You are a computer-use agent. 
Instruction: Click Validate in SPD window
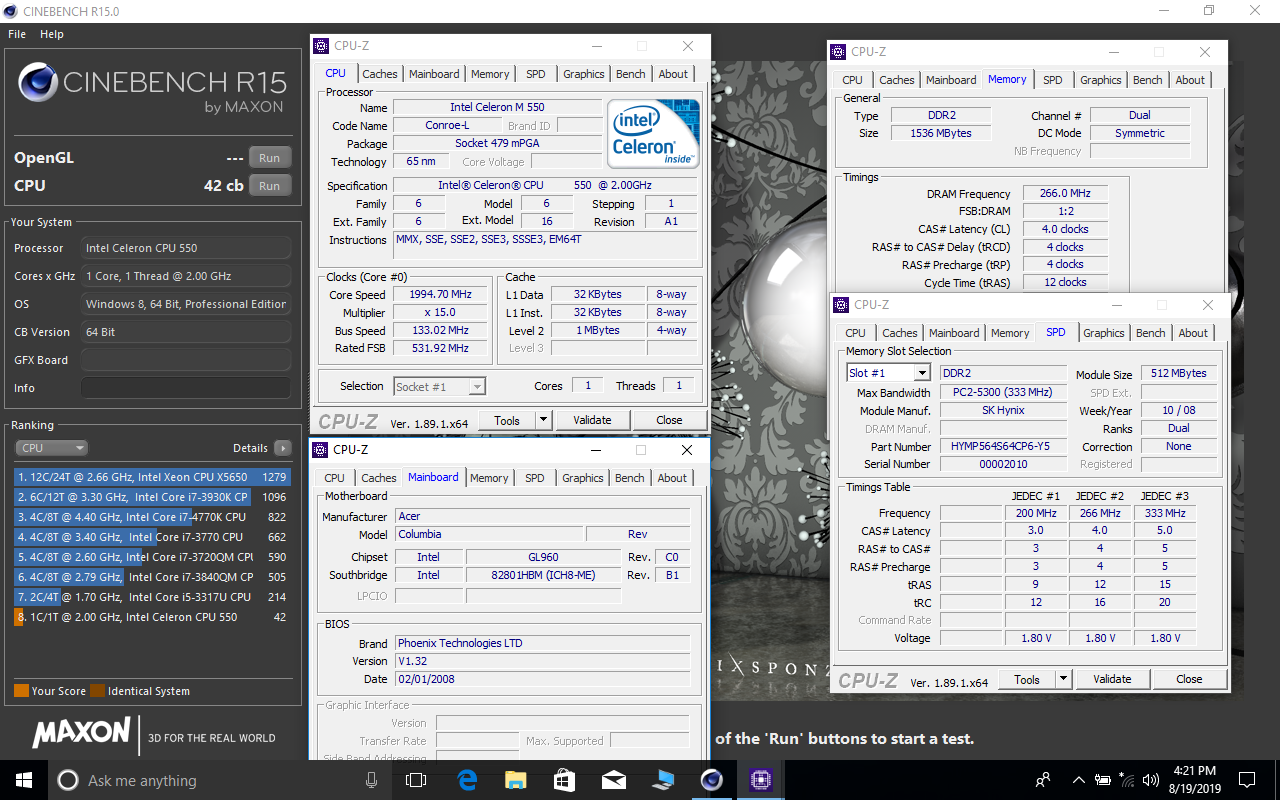[x=1112, y=679]
